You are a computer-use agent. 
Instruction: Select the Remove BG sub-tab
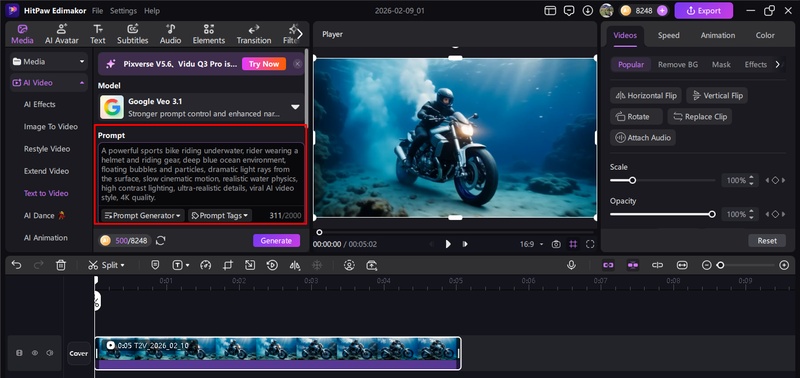[678, 64]
